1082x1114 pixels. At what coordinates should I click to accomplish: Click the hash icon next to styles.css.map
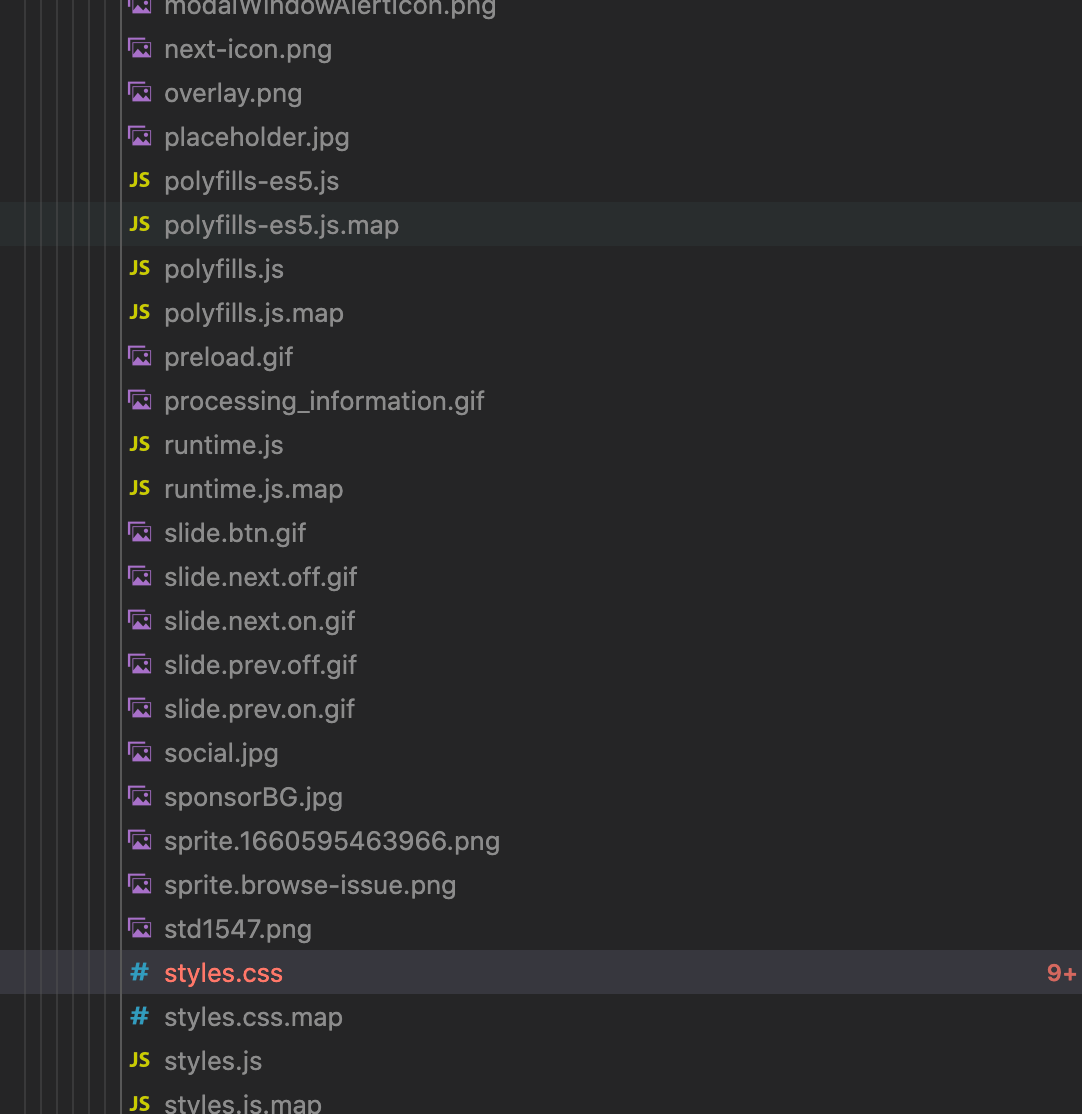pos(139,1016)
